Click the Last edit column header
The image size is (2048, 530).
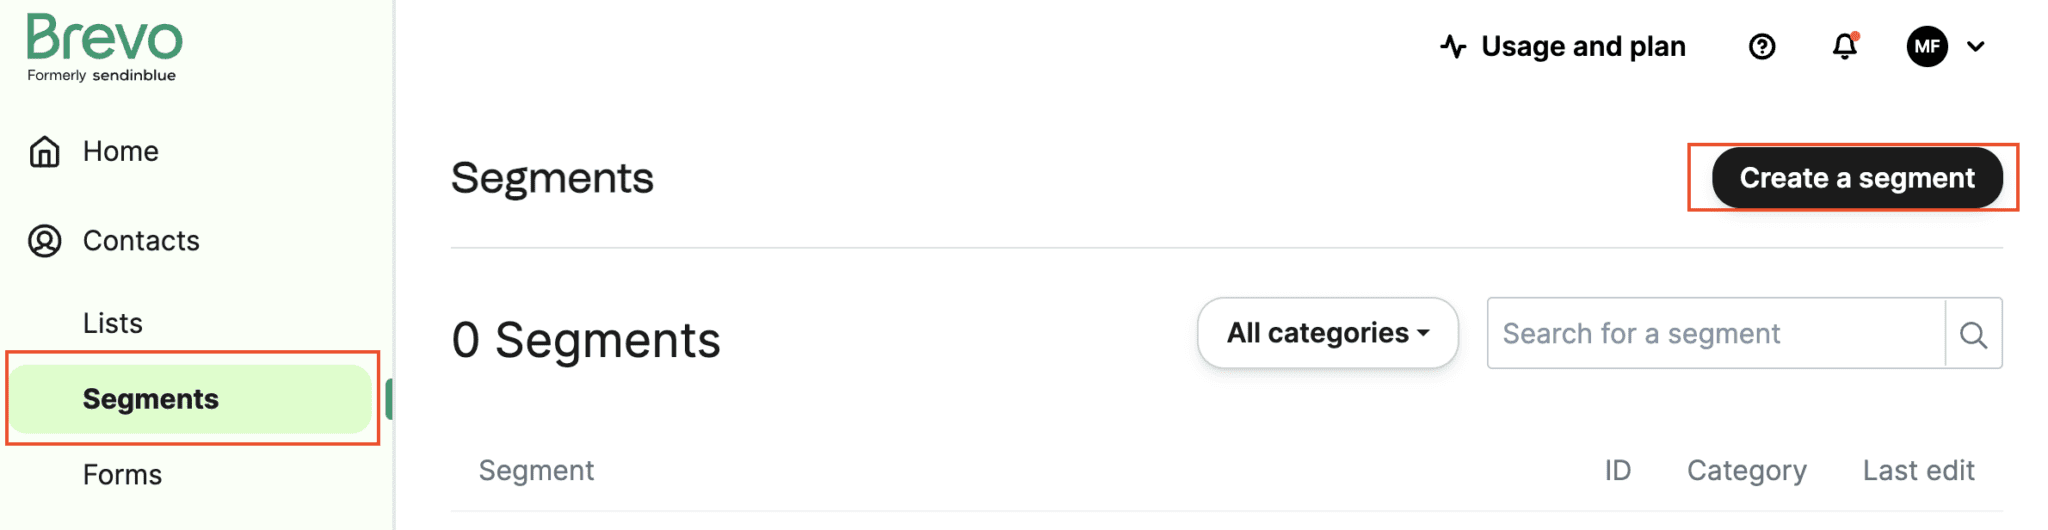1918,471
